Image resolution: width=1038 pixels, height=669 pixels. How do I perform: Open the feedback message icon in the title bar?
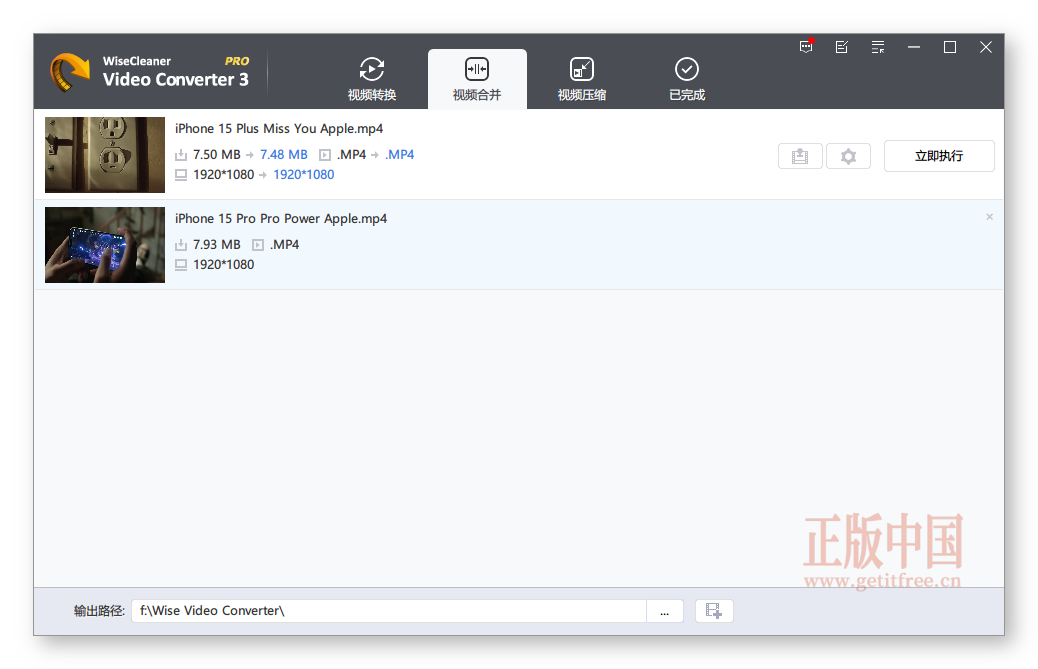806,47
